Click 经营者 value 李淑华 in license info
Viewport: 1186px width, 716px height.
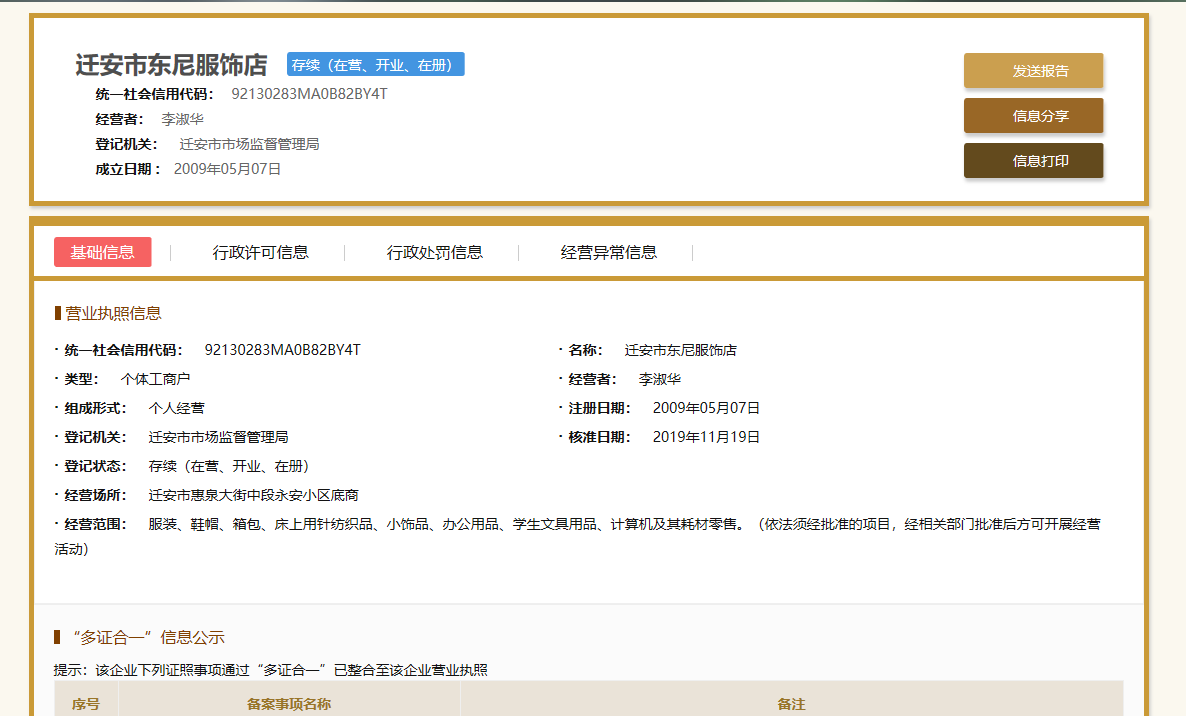pyautogui.click(x=660, y=379)
